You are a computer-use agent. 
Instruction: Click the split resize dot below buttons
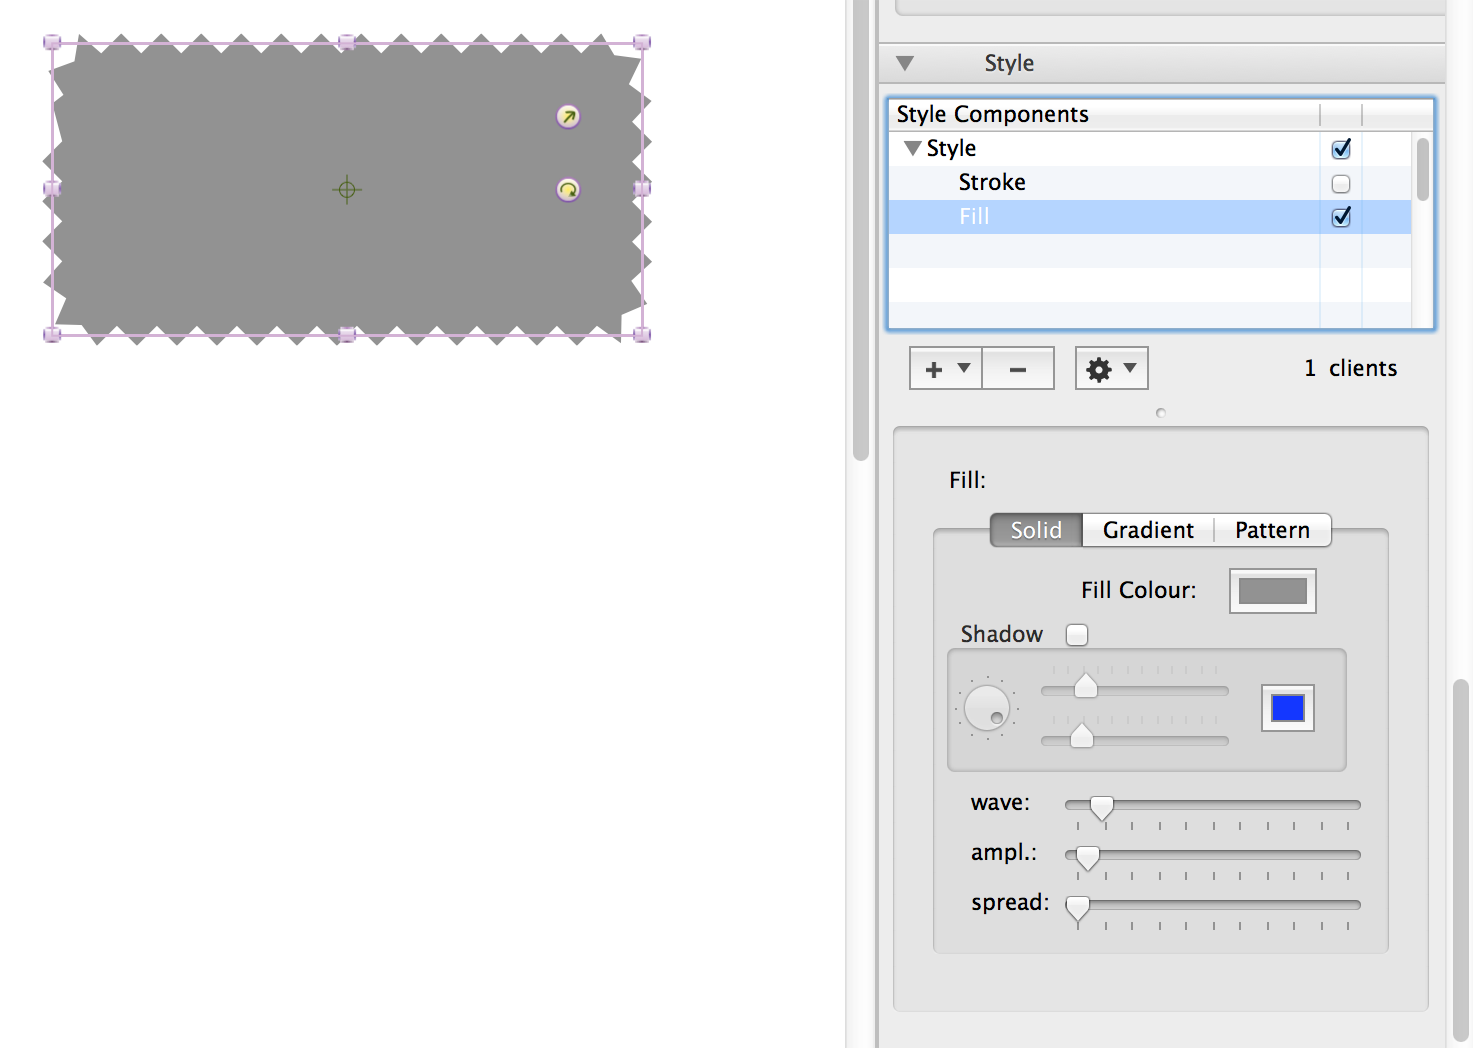(1160, 413)
